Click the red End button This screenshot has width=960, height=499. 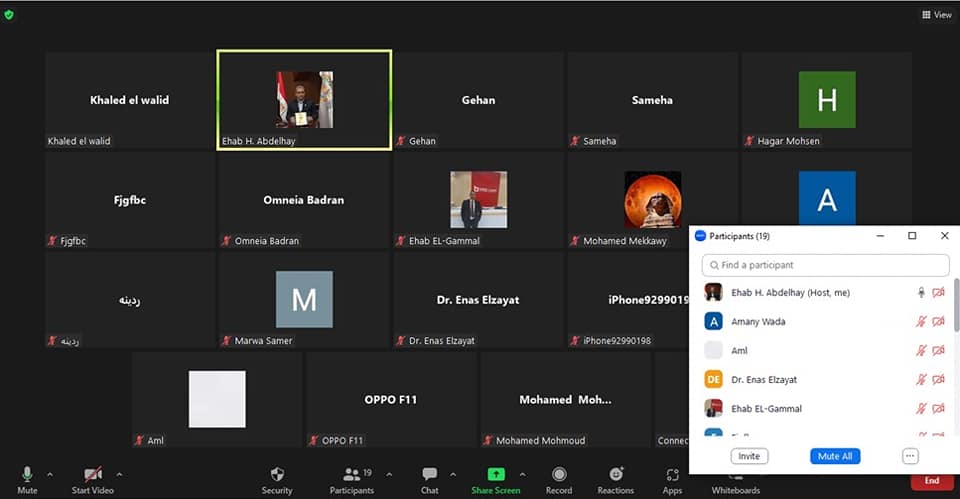[932, 481]
